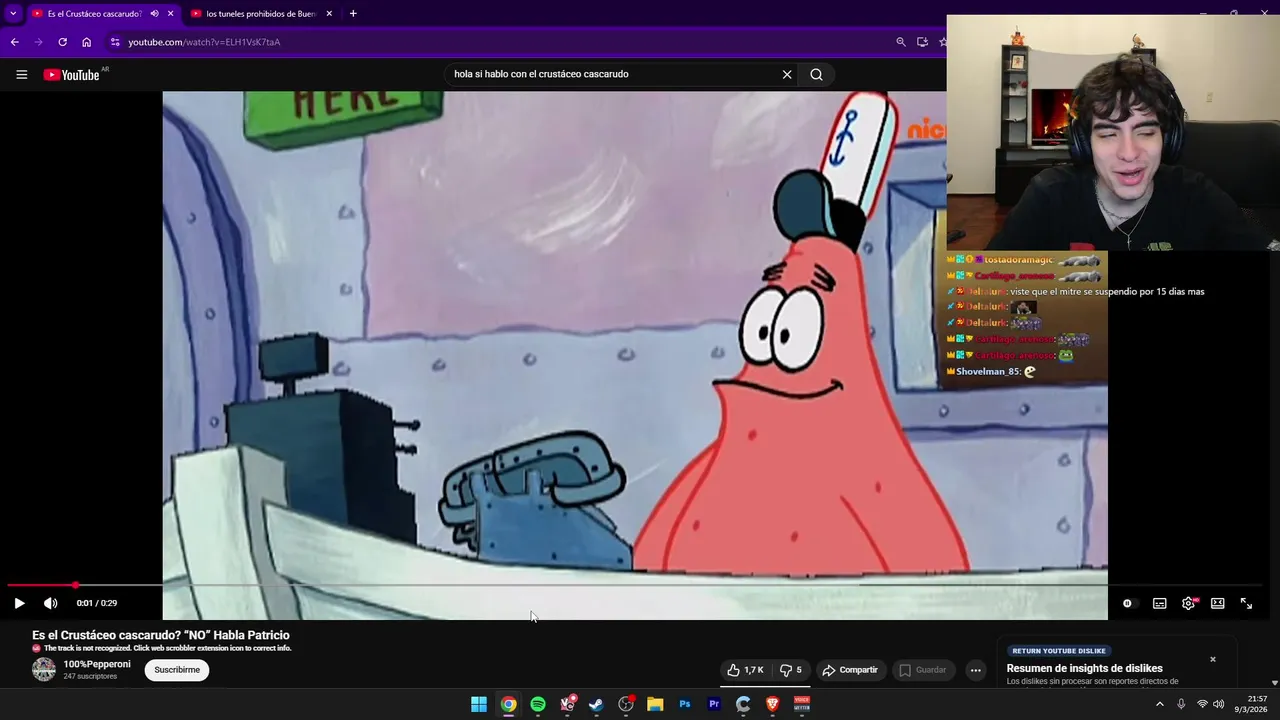Viewport: 1280px width, 720px height.
Task: View site information icon in the address bar
Action: (115, 42)
